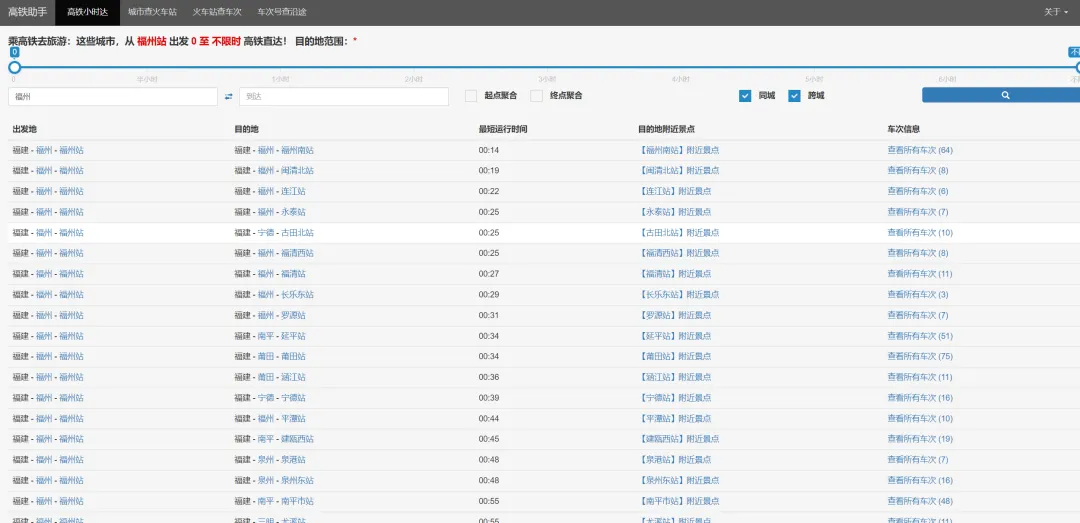
Task: Click the 车次信息 column header
Action: click(904, 130)
